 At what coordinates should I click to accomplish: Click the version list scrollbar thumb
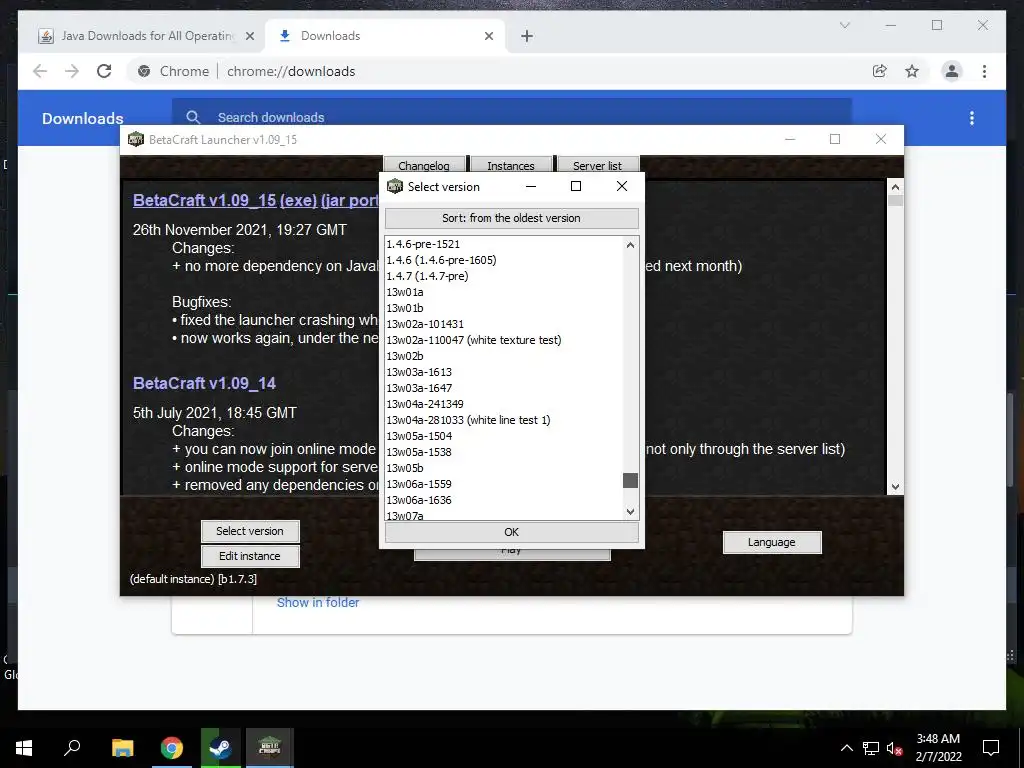point(630,481)
